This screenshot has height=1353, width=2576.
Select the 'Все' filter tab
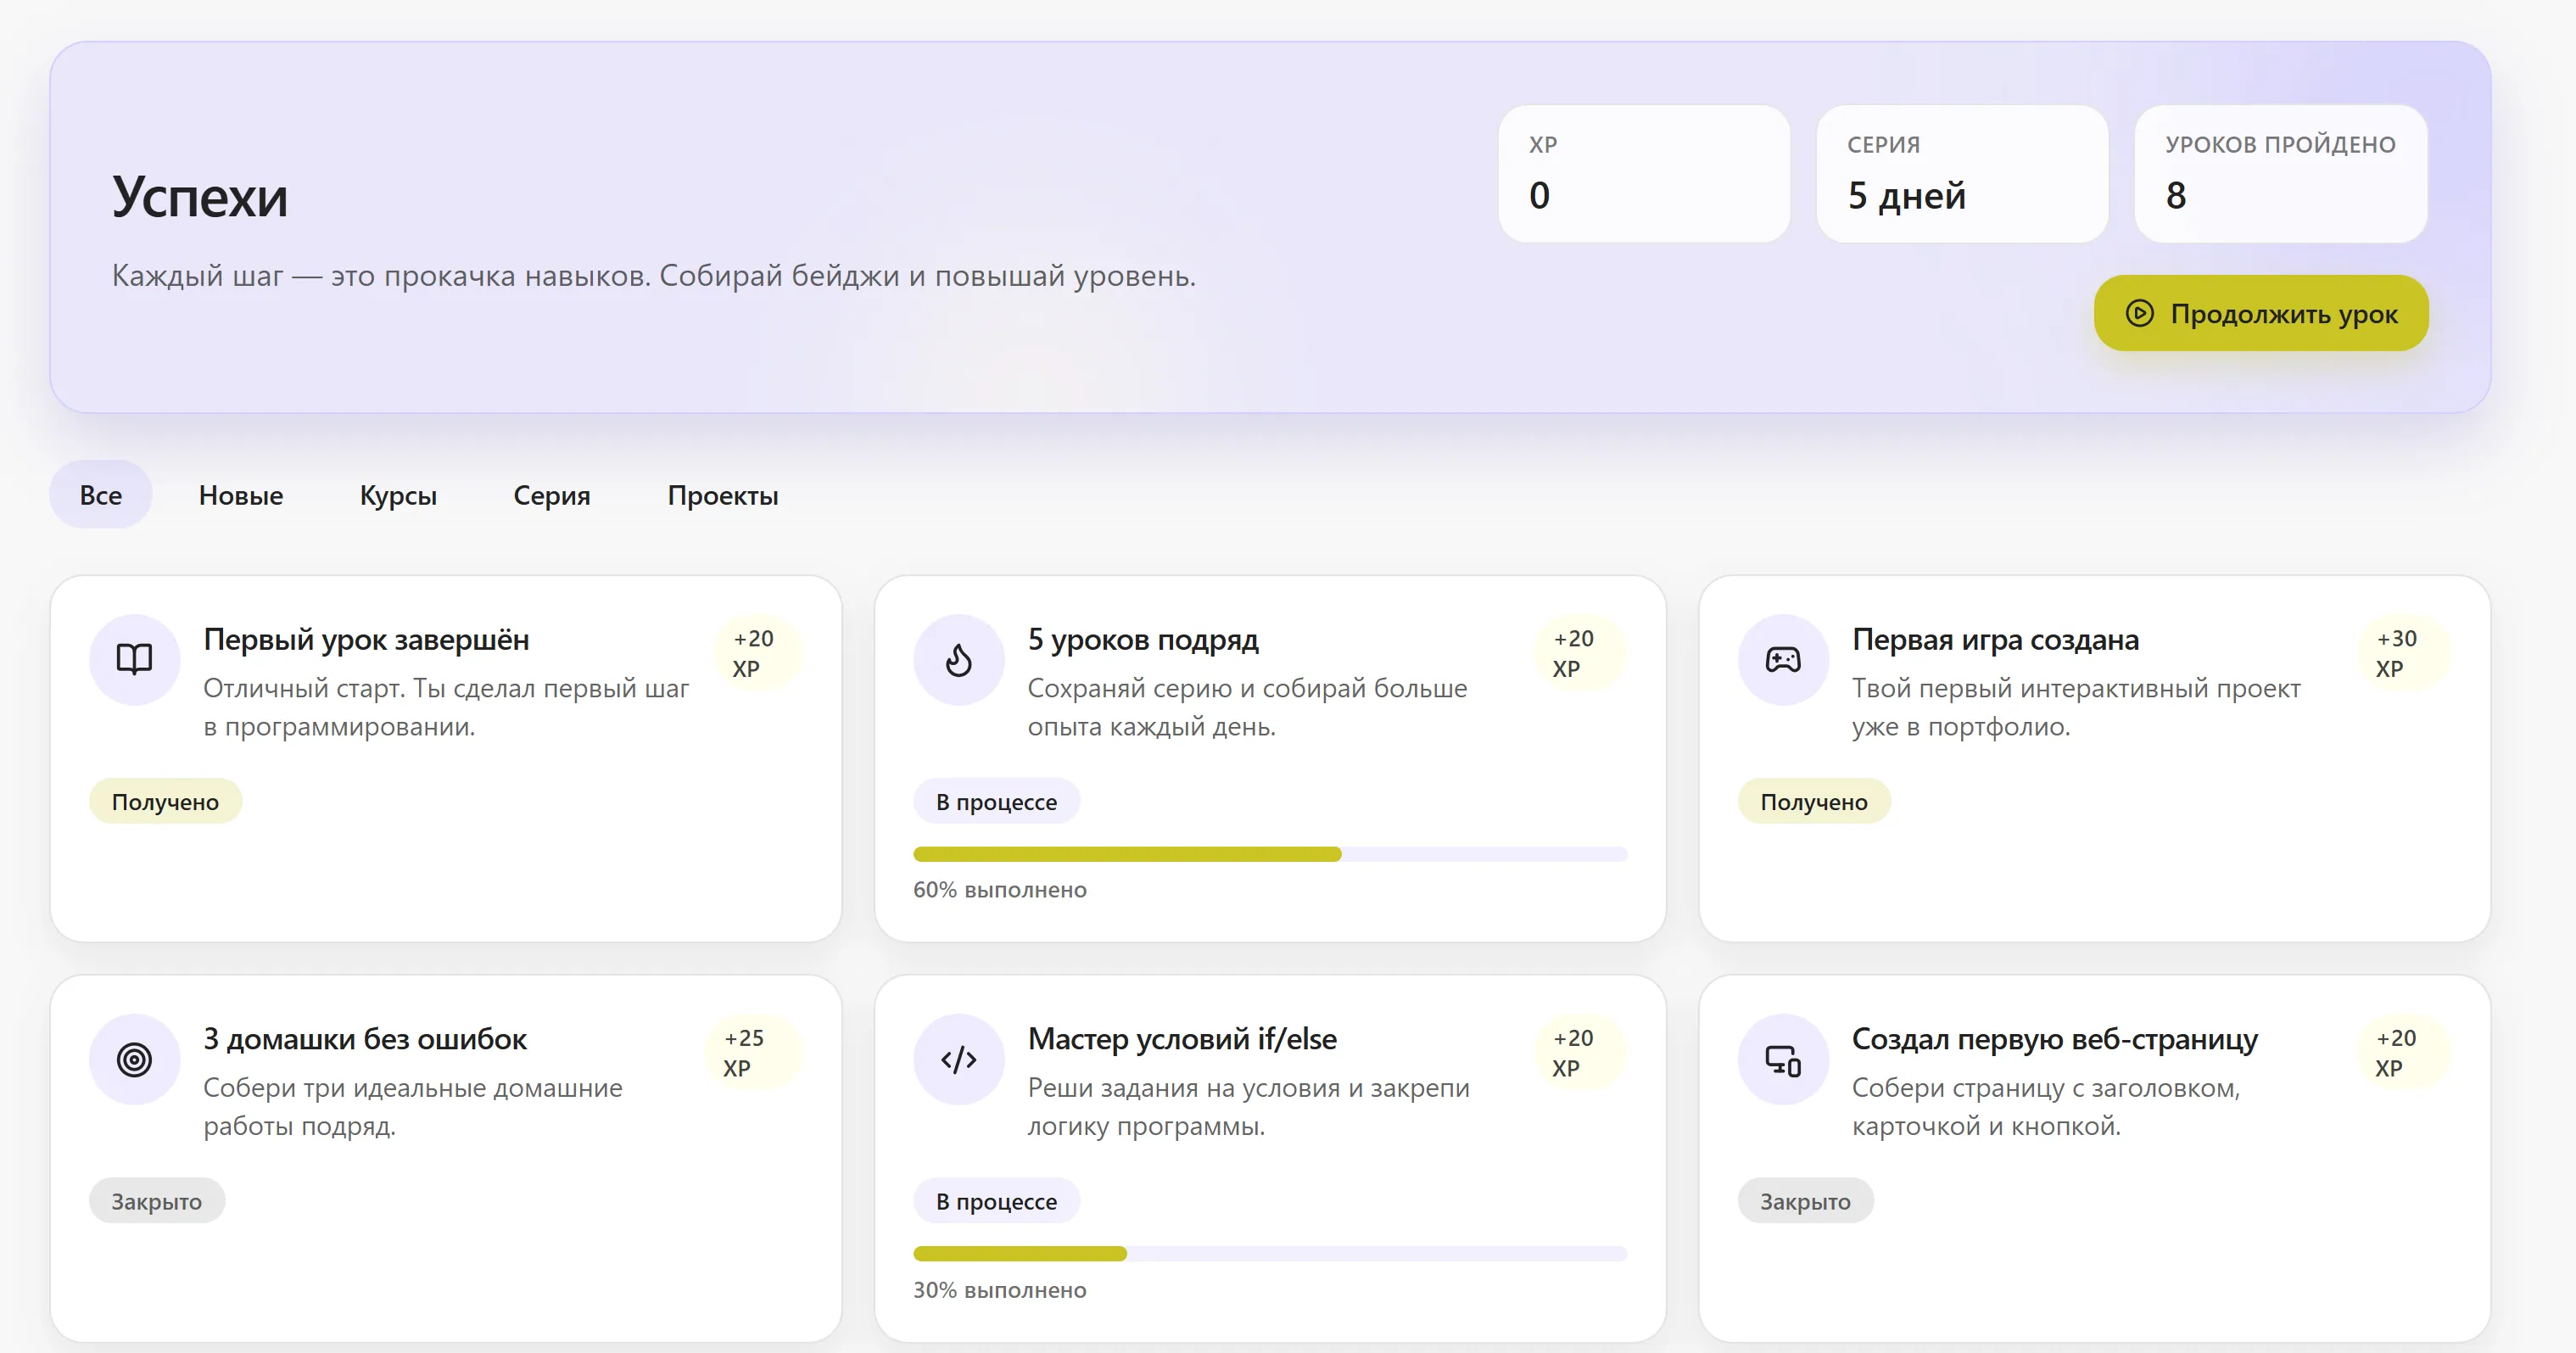tap(101, 494)
